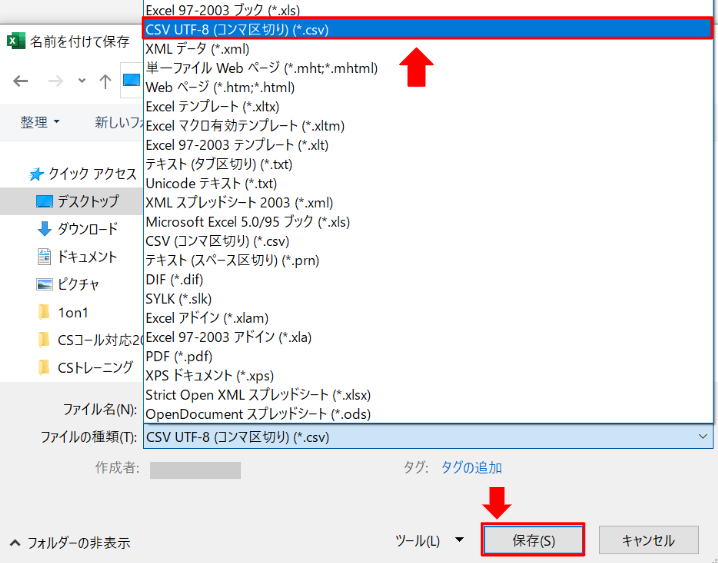This screenshot has height=563, width=718.
Task: Choose Strict Open XML スプレッドシート format
Action: click(x=428, y=395)
